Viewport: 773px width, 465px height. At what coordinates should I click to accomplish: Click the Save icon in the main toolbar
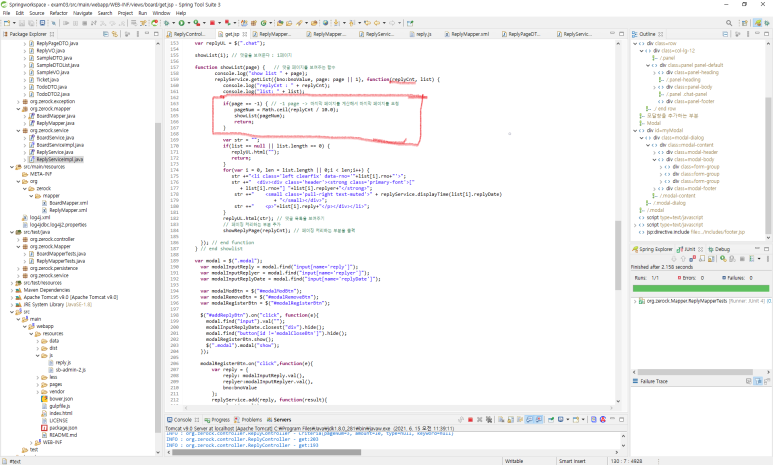pyautogui.click(x=22, y=23)
